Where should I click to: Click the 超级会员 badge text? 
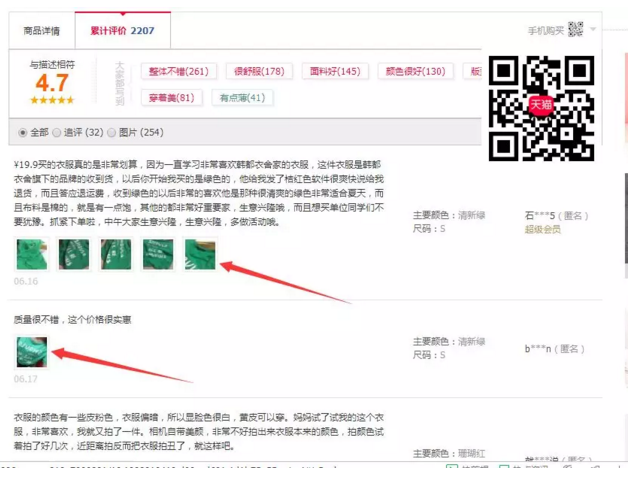tap(543, 229)
